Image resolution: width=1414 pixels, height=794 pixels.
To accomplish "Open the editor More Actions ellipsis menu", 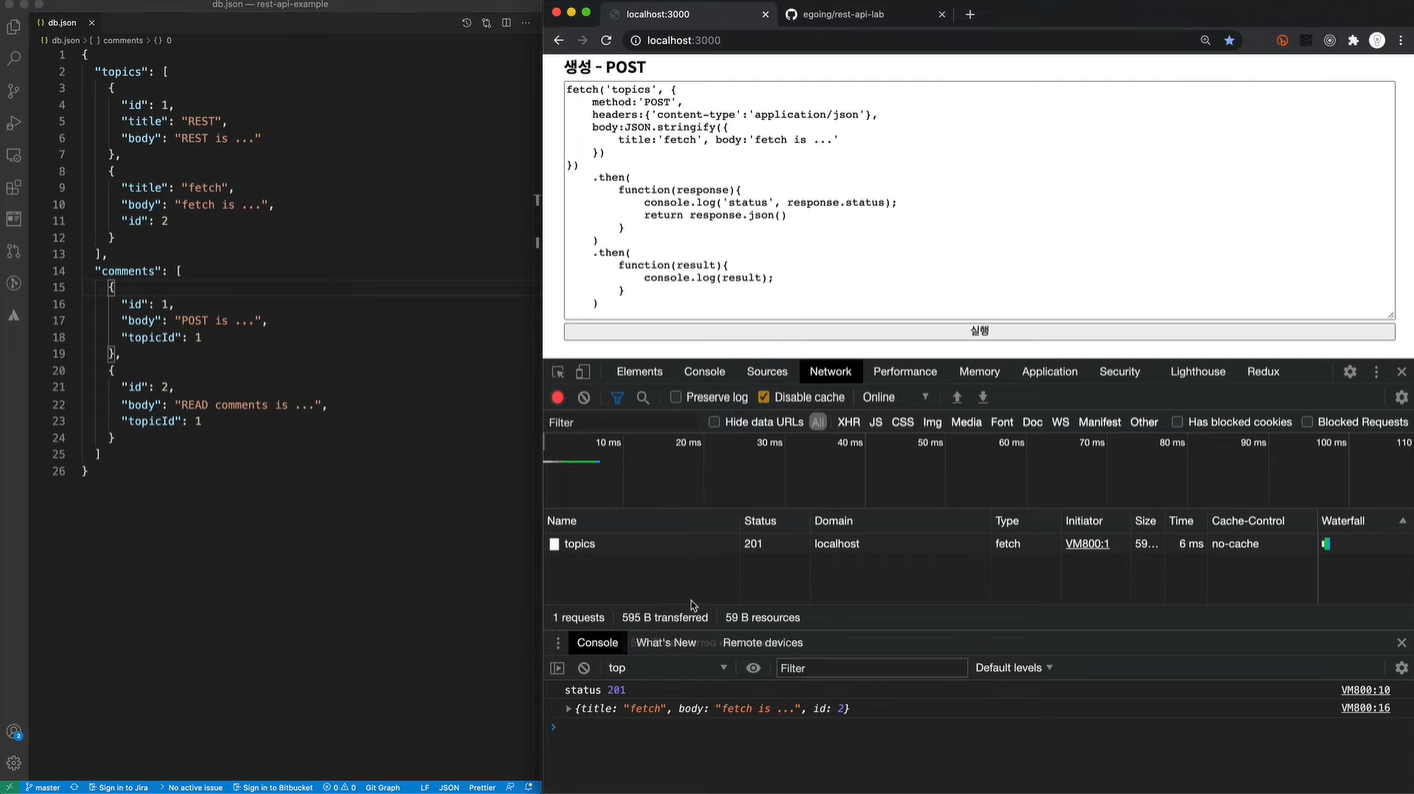I will click(526, 22).
